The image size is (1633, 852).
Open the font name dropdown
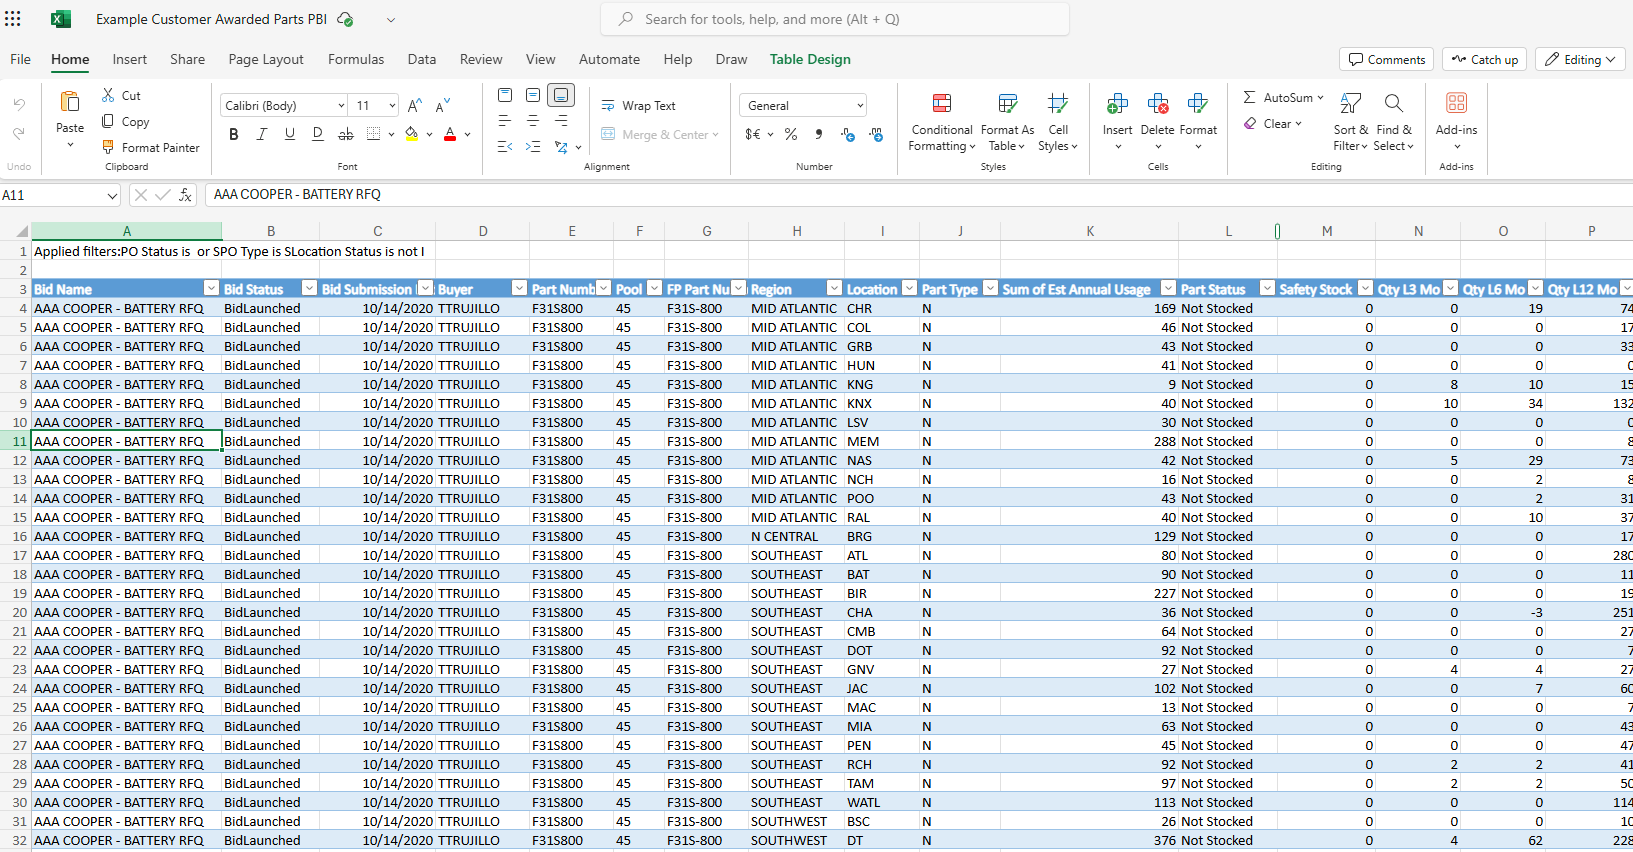[x=341, y=105]
